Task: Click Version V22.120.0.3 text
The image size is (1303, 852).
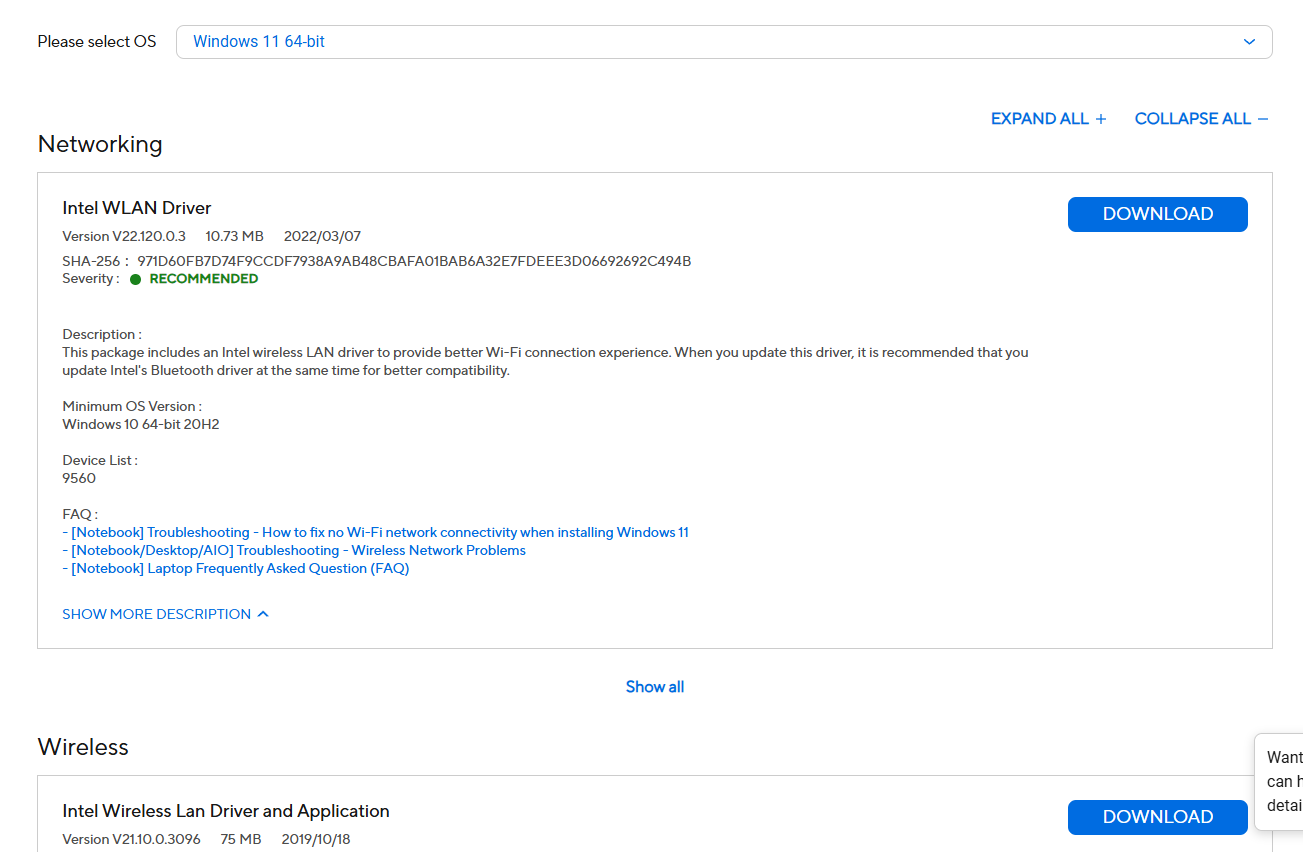Action: (124, 236)
